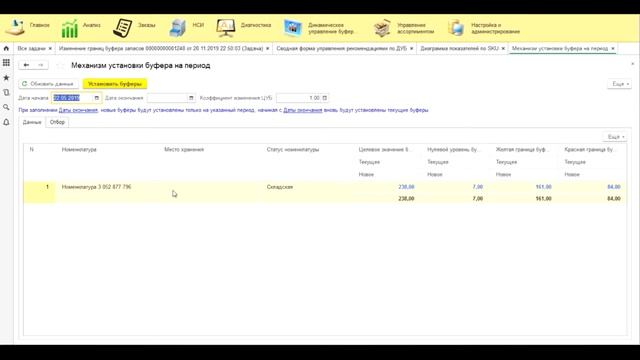Open the Заказы section icon
640x360 pixels.
click(122, 28)
